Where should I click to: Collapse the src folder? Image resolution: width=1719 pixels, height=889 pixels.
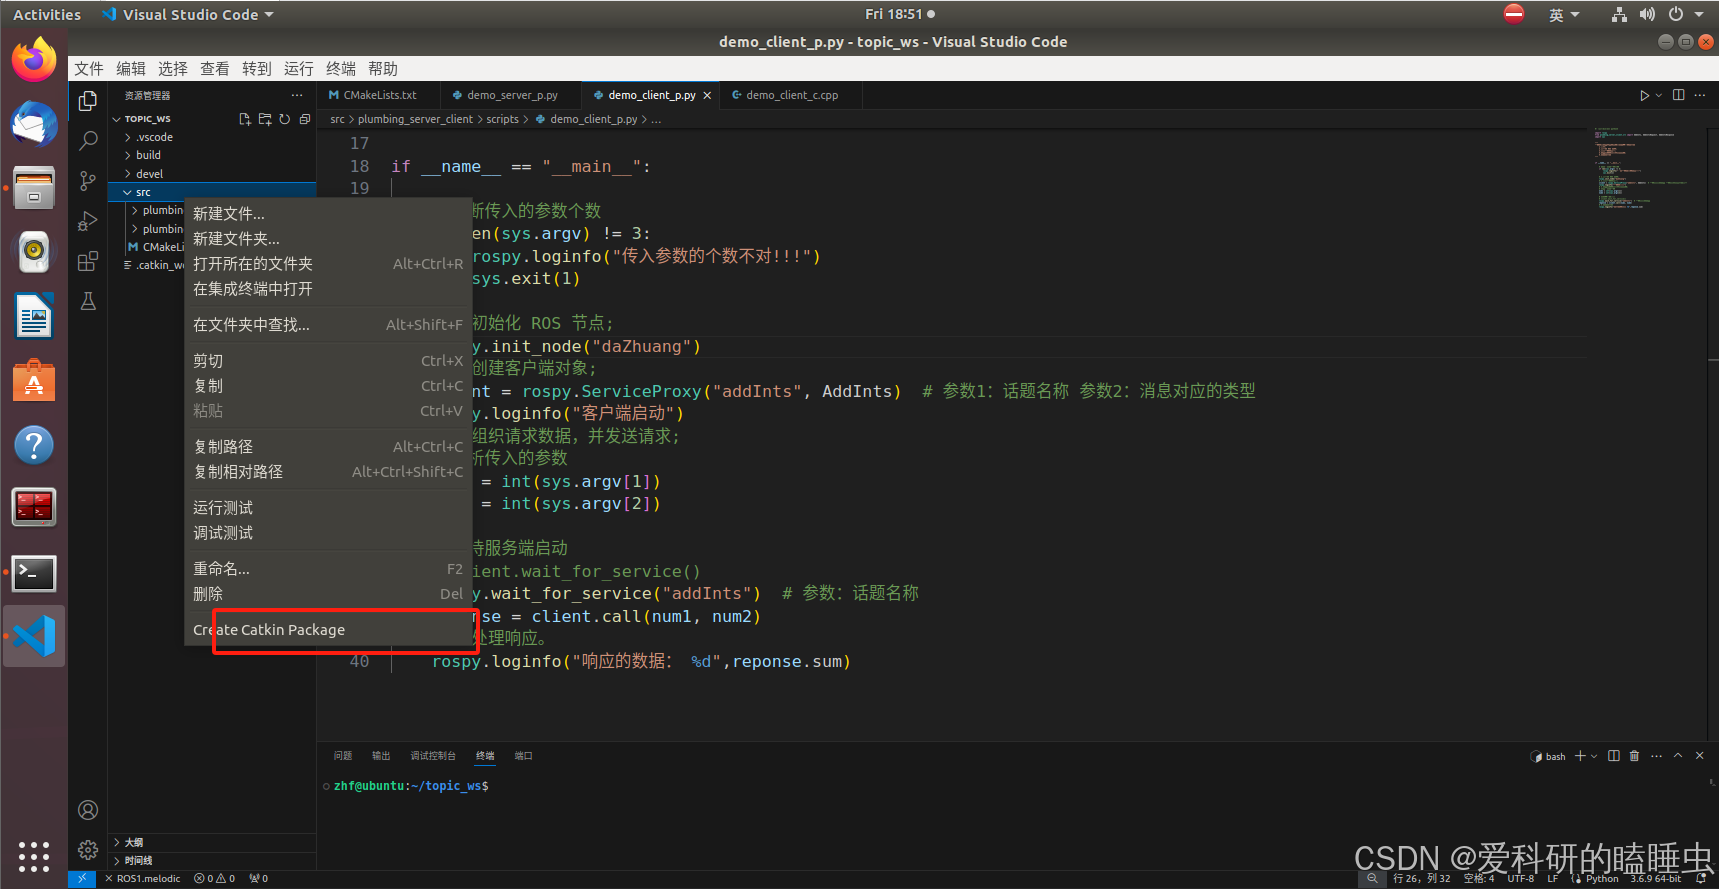pyautogui.click(x=212, y=192)
